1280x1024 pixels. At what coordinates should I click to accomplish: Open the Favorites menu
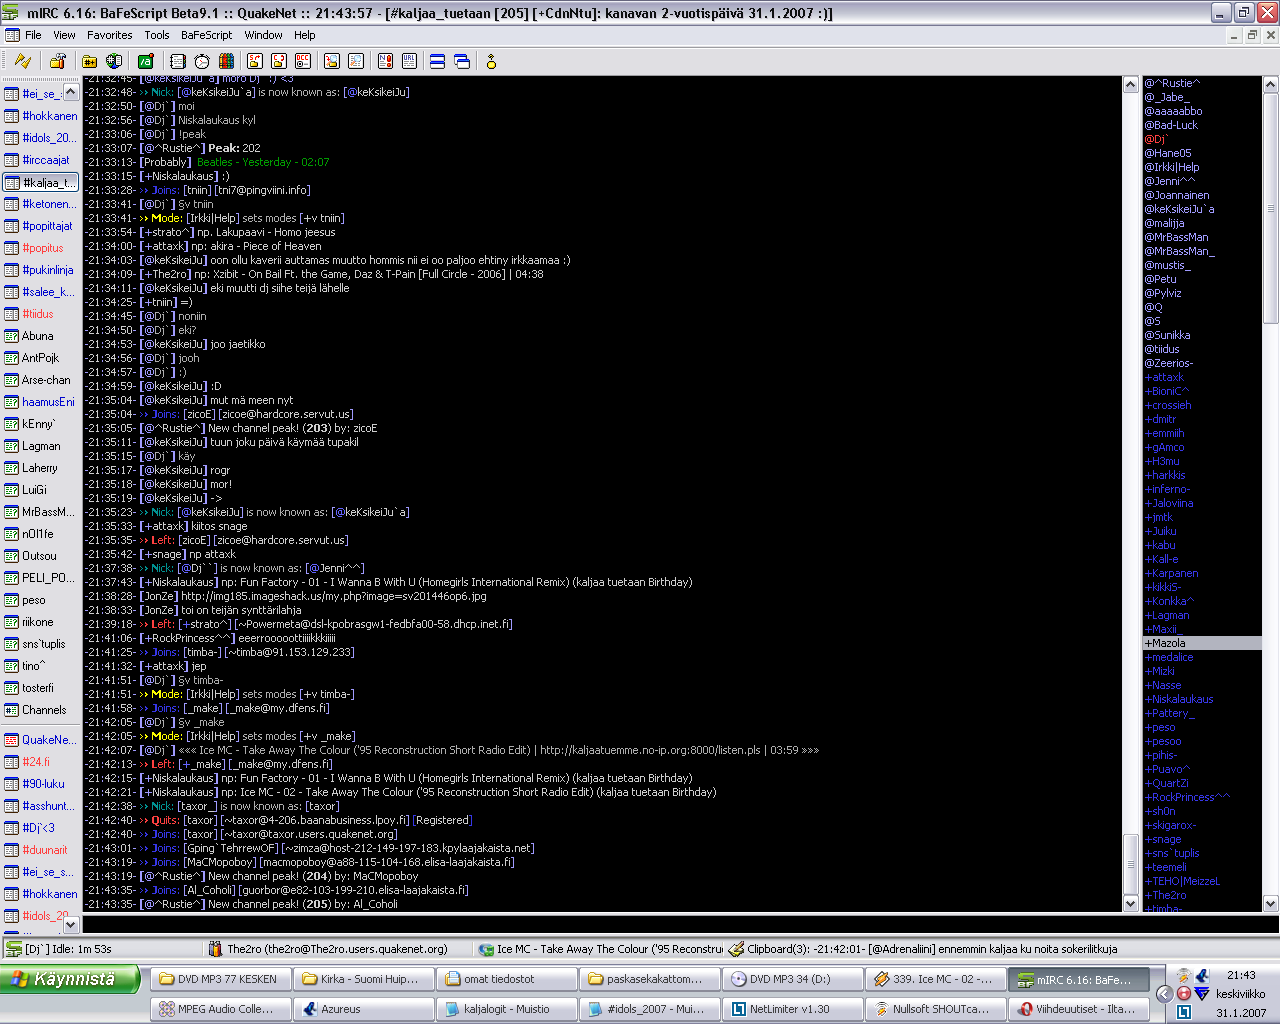[109, 35]
